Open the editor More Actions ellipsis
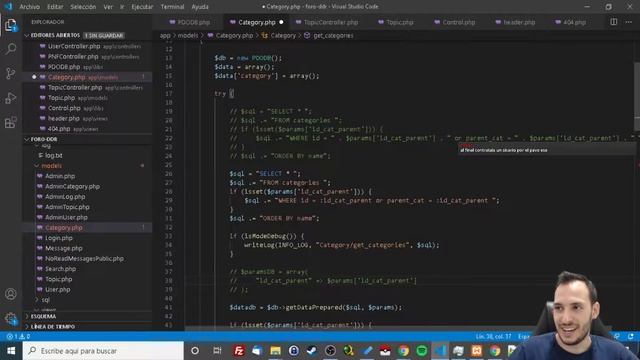Viewport: 640px width, 360px height. [x=629, y=22]
